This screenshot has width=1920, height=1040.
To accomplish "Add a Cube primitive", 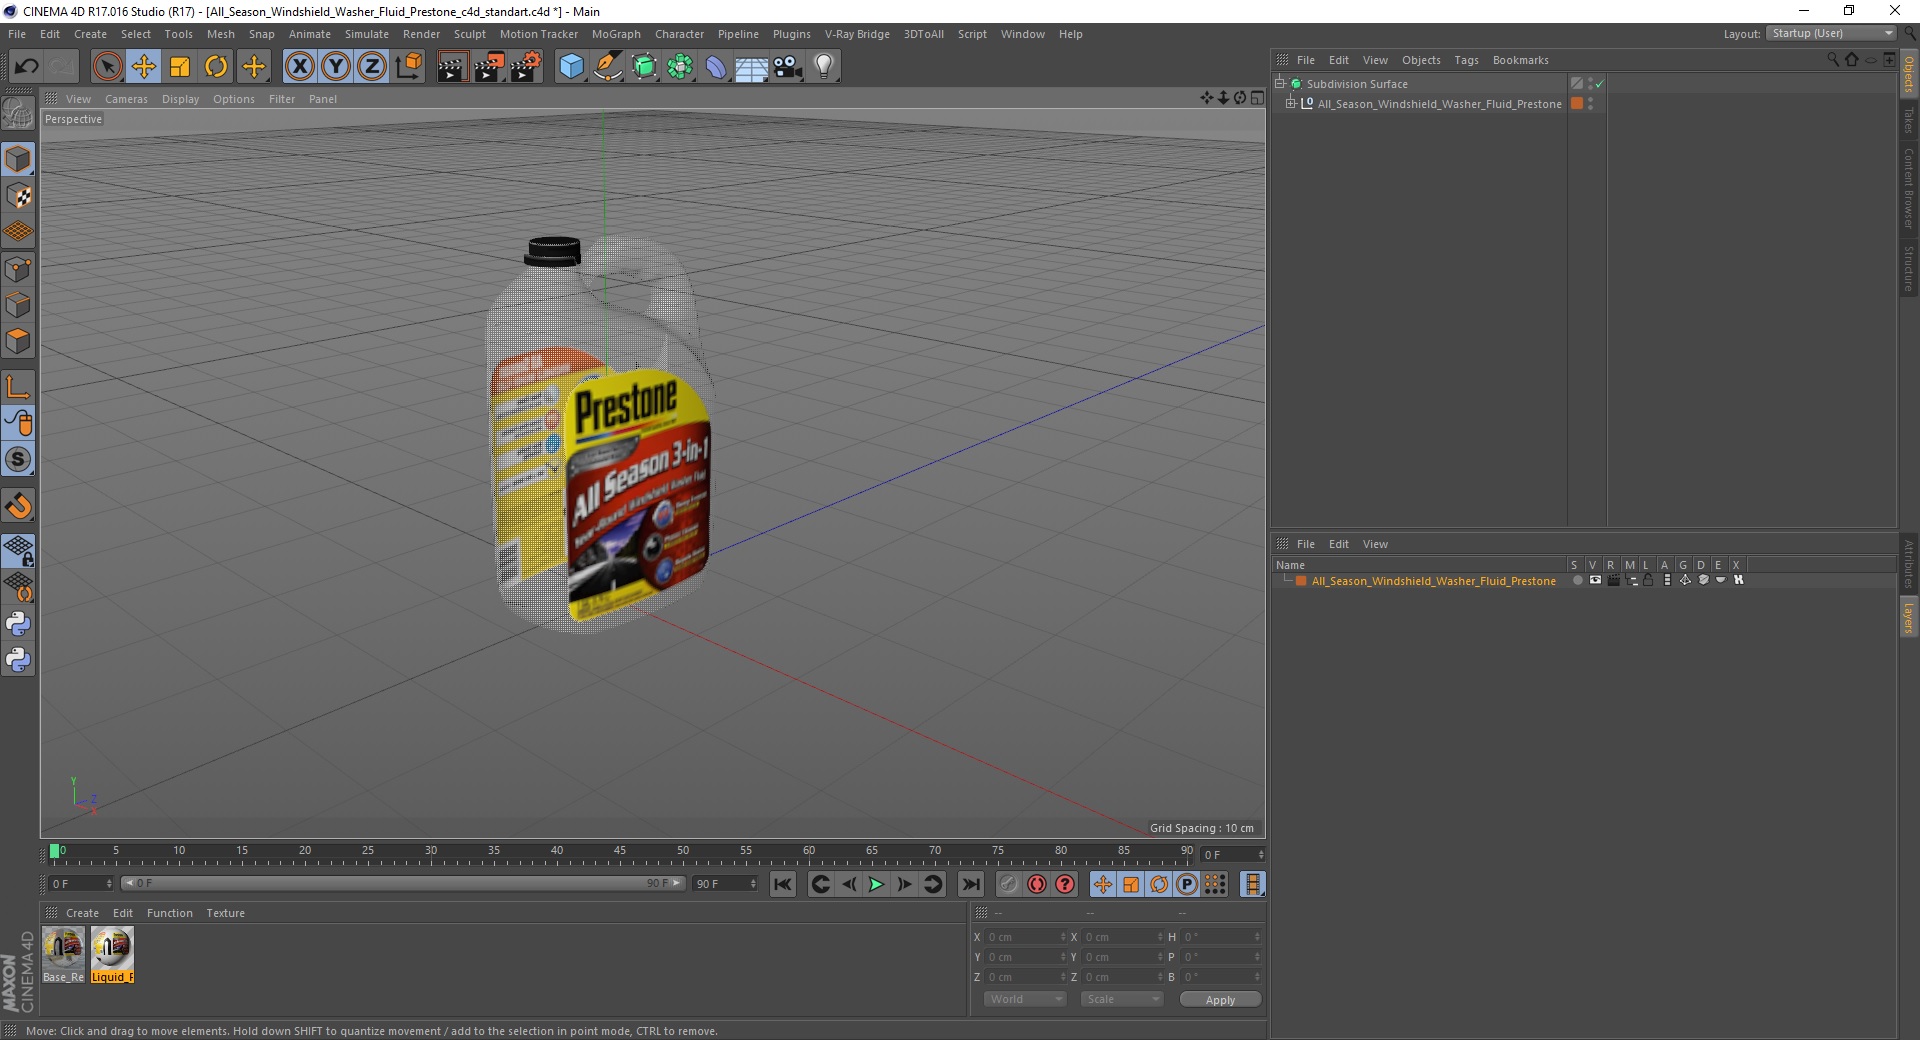I will pos(571,67).
